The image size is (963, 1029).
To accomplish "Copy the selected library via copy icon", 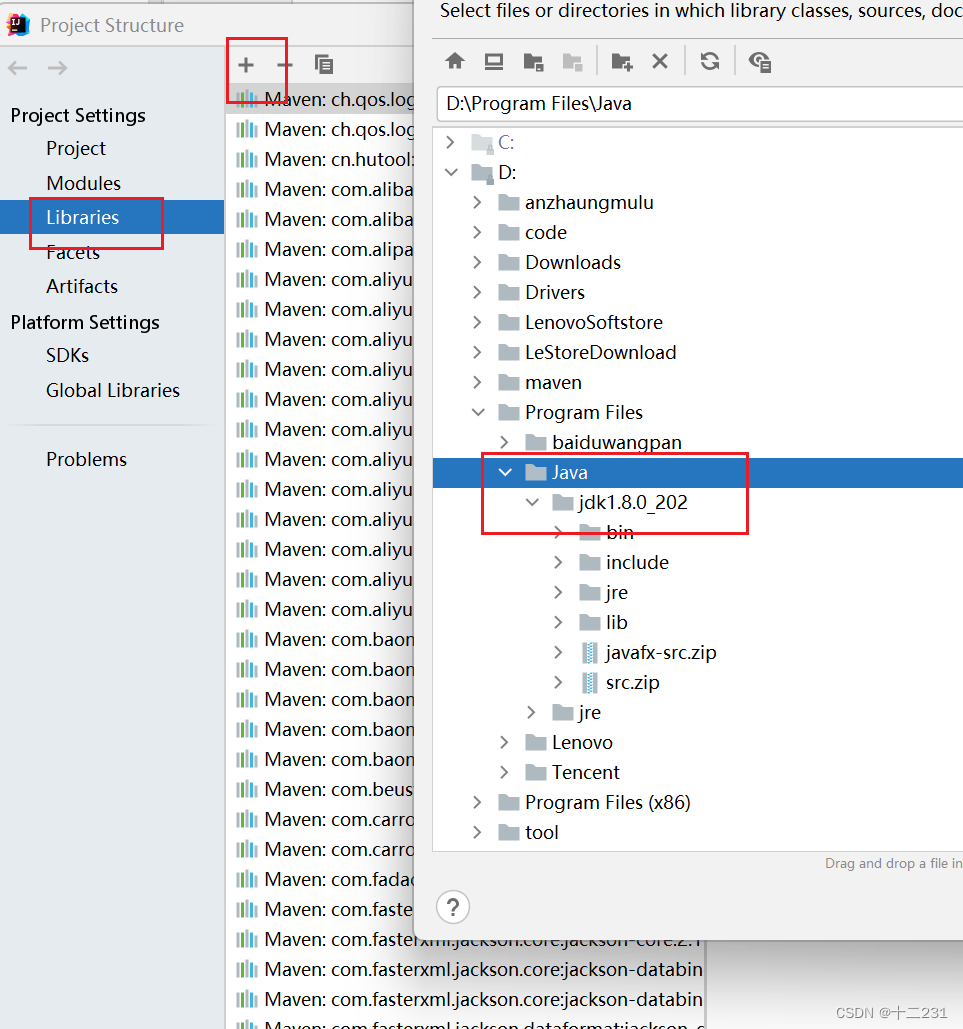I will pyautogui.click(x=323, y=63).
